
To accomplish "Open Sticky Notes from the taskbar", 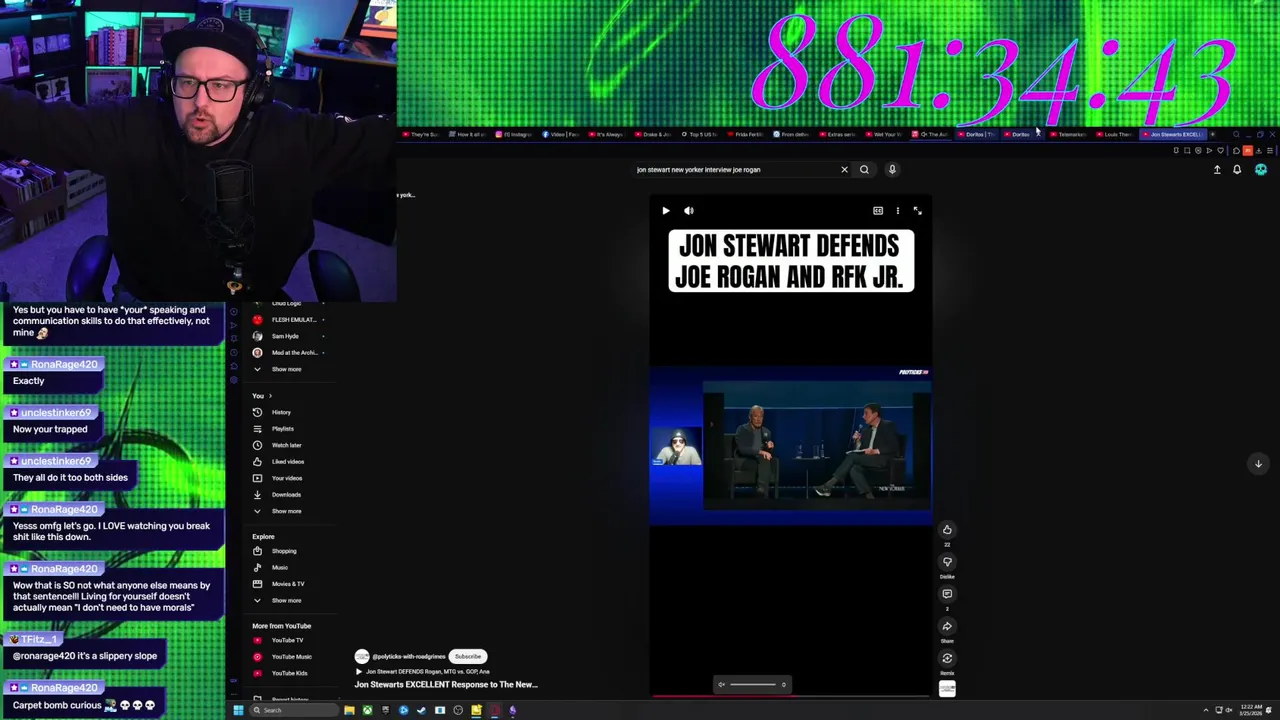I will 476,711.
